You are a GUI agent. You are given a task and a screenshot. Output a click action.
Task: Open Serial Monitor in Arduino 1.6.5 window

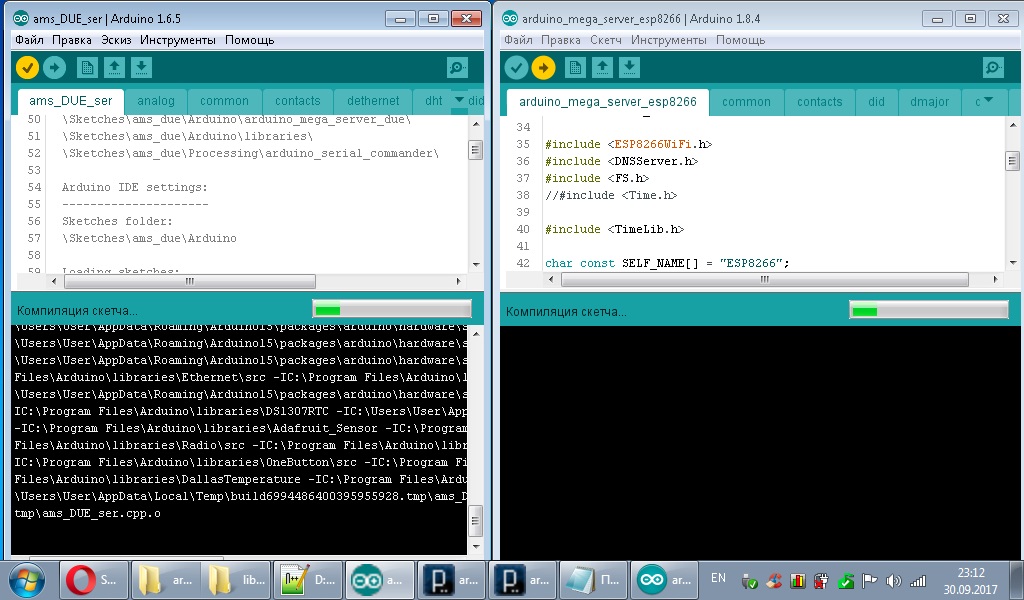click(457, 68)
